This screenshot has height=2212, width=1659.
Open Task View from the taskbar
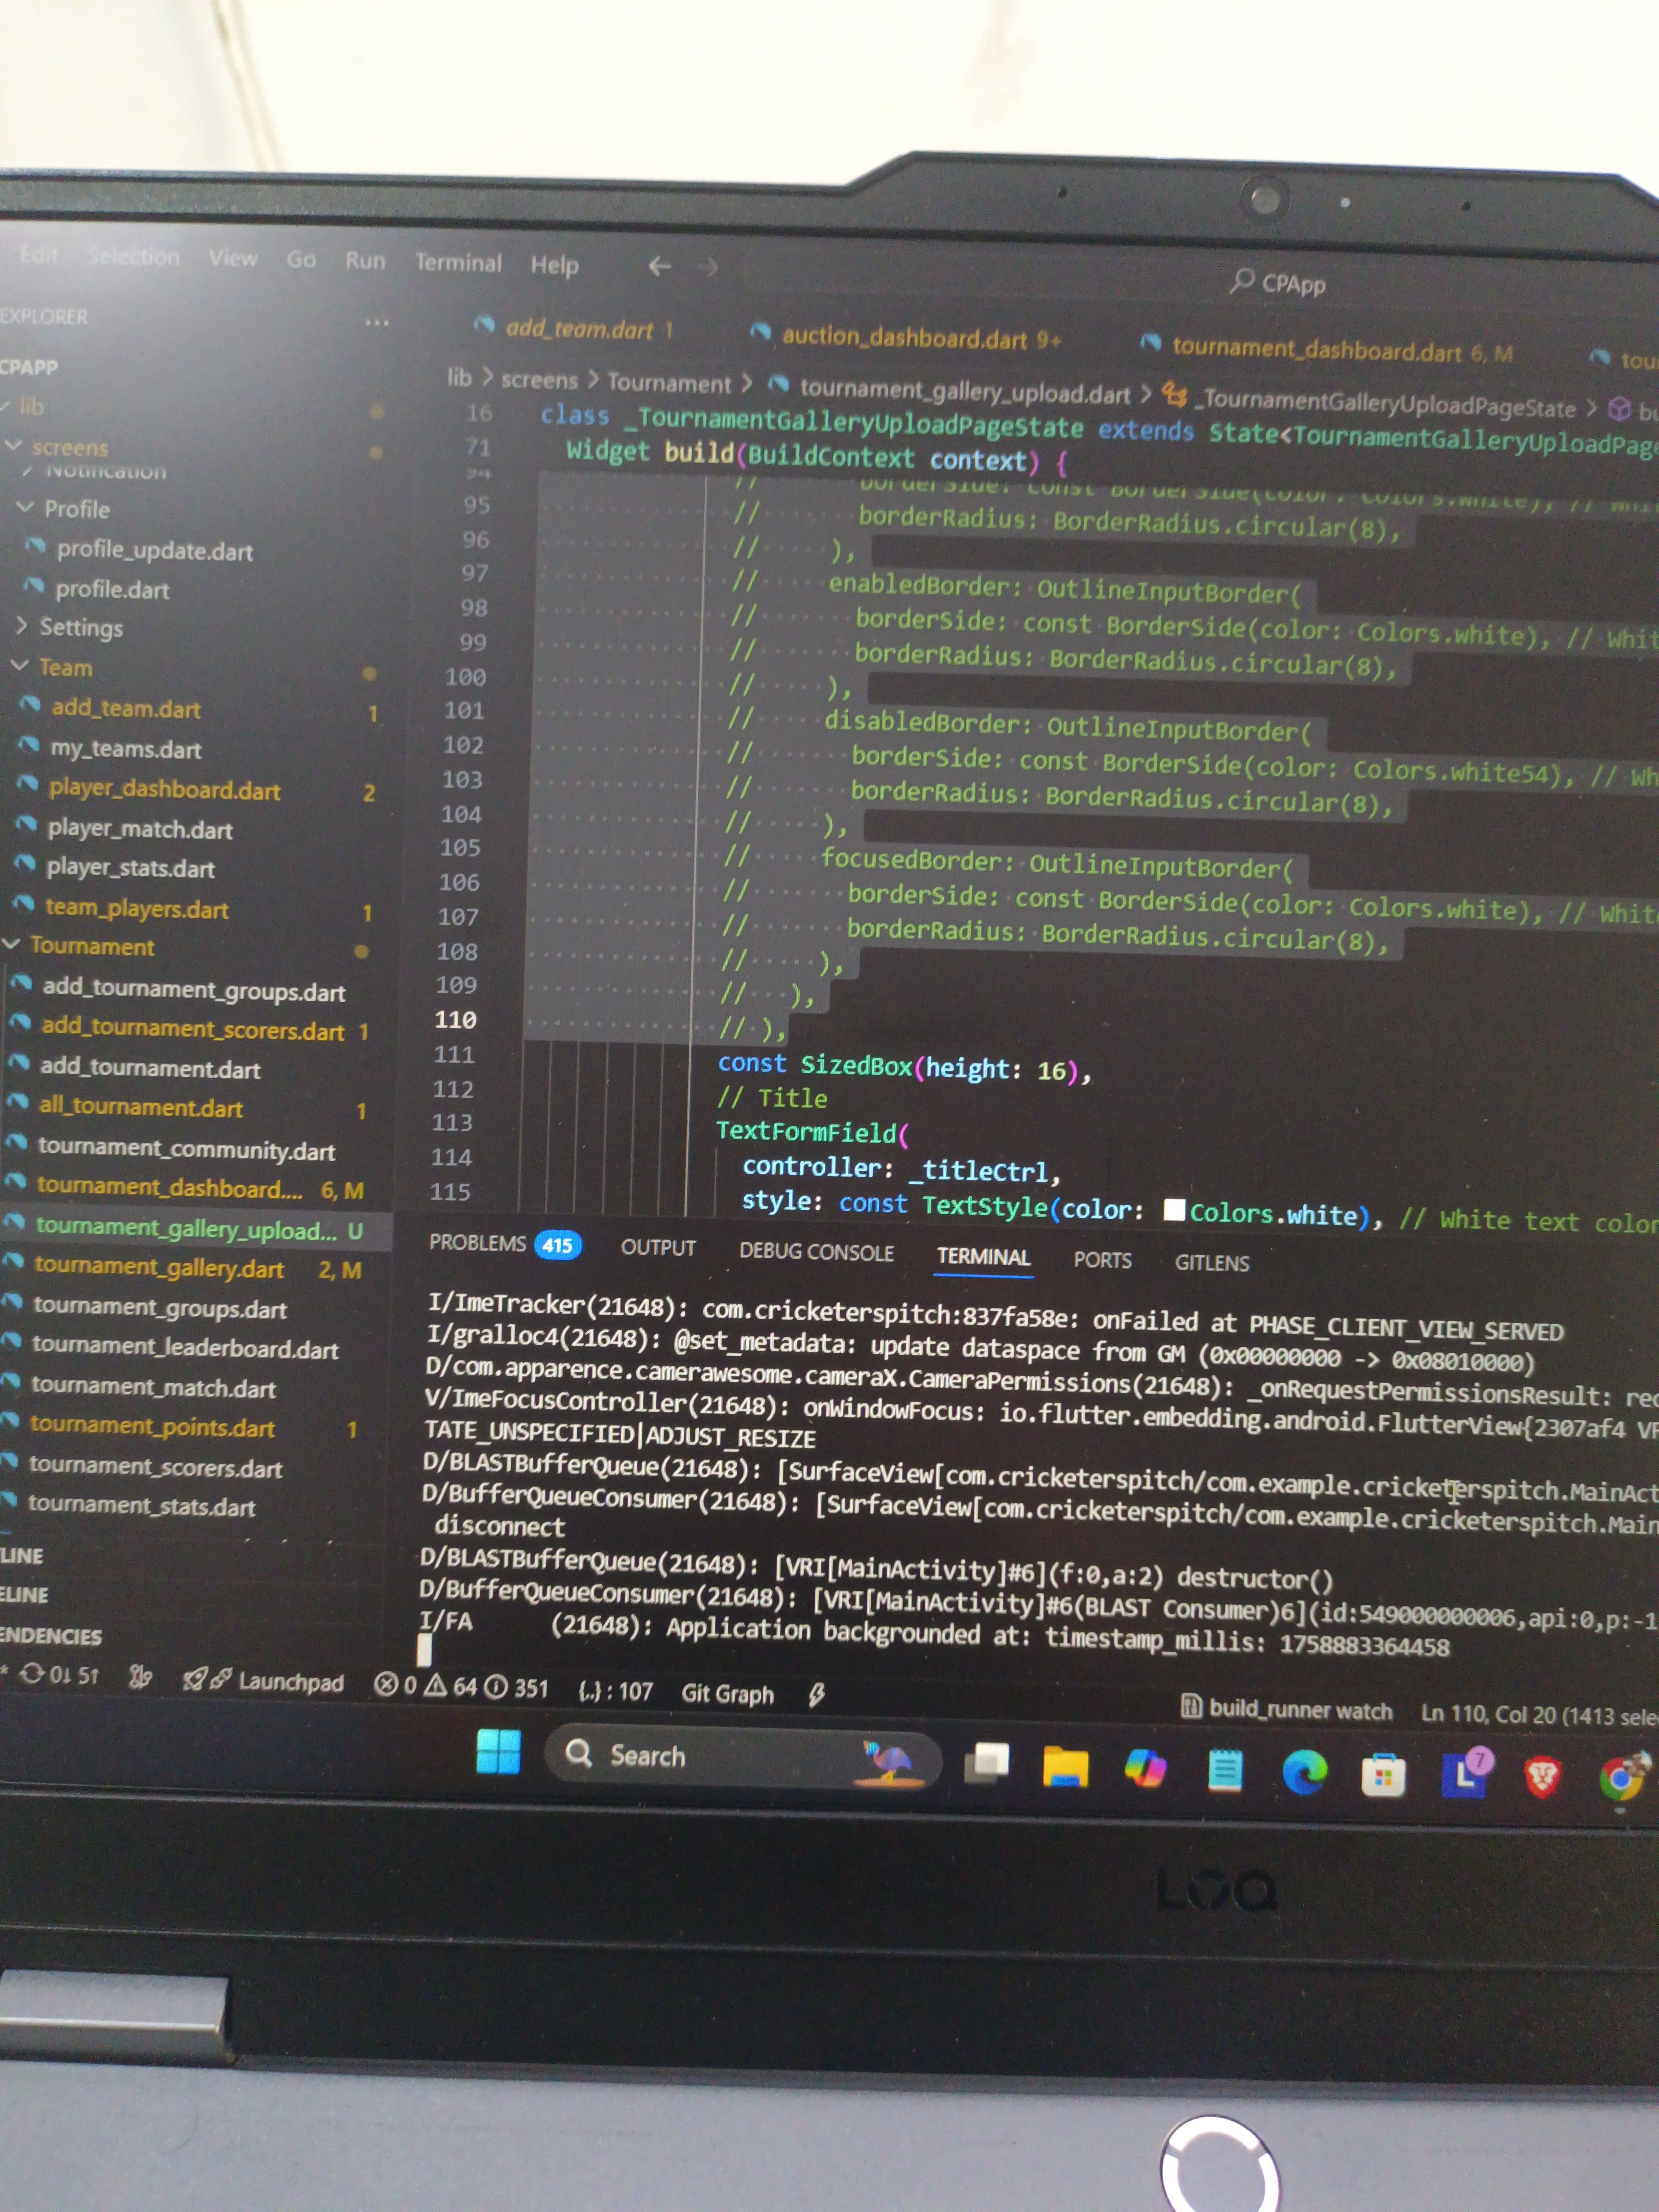point(987,1762)
